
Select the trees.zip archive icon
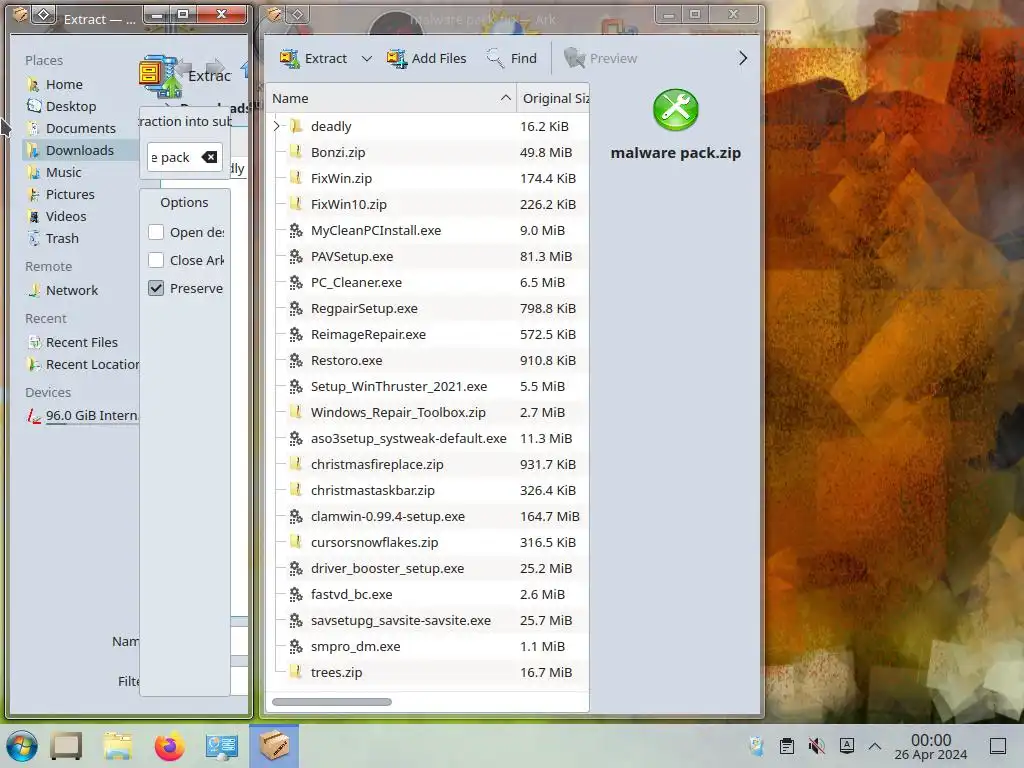tap(296, 672)
